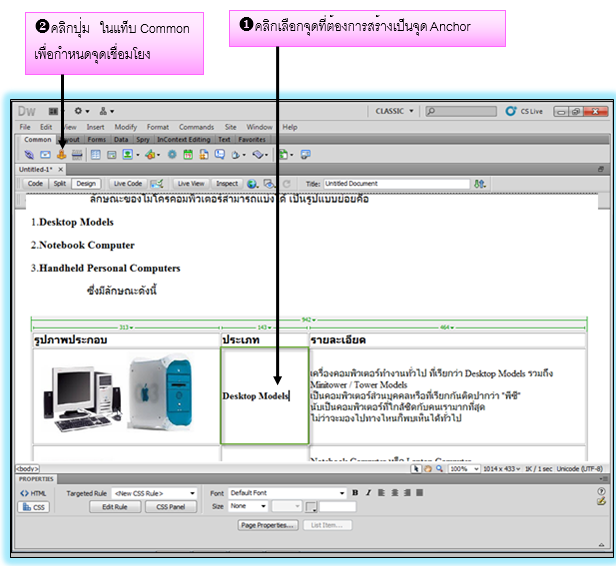Insert a Comment
The height and width of the screenshot is (566, 616).
click(220, 155)
